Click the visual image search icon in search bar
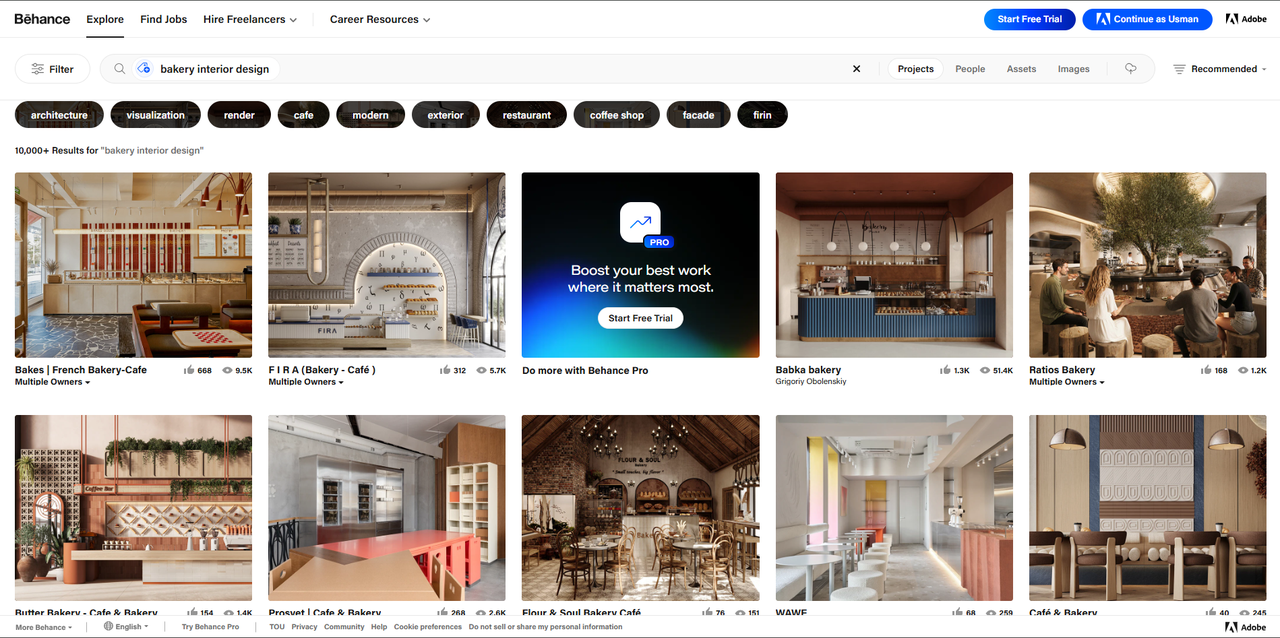This screenshot has width=1280, height=638. pos(143,68)
